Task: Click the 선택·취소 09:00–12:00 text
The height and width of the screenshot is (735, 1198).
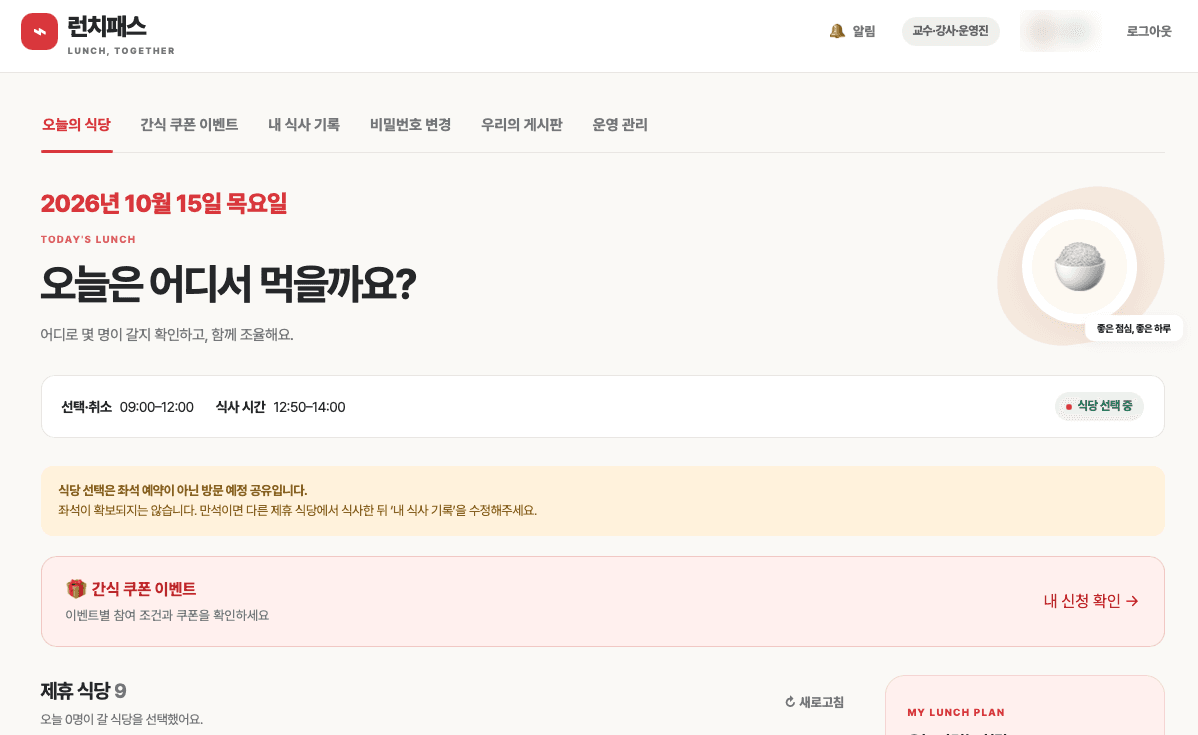Action: click(x=128, y=407)
